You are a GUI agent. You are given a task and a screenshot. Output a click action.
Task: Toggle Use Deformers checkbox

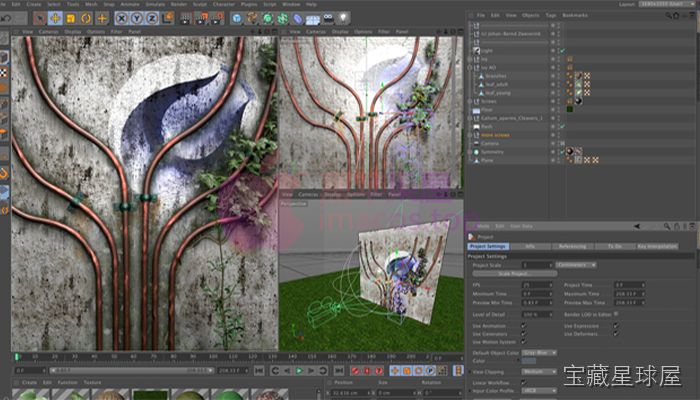coord(616,333)
